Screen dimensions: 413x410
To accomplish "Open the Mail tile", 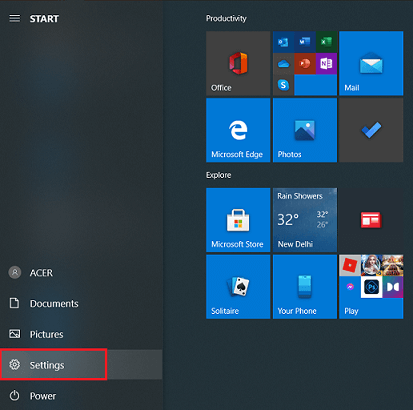I will point(371,63).
